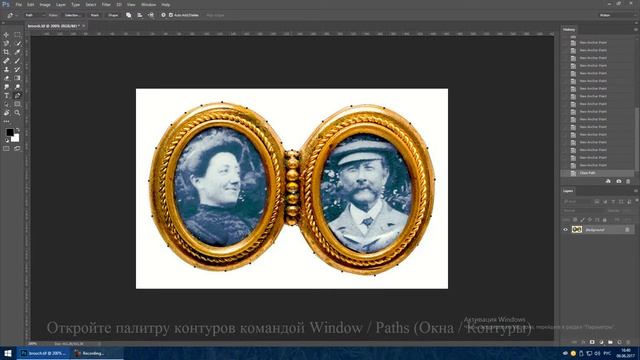Toggle Auto Add/Delete checkbox

(171, 15)
